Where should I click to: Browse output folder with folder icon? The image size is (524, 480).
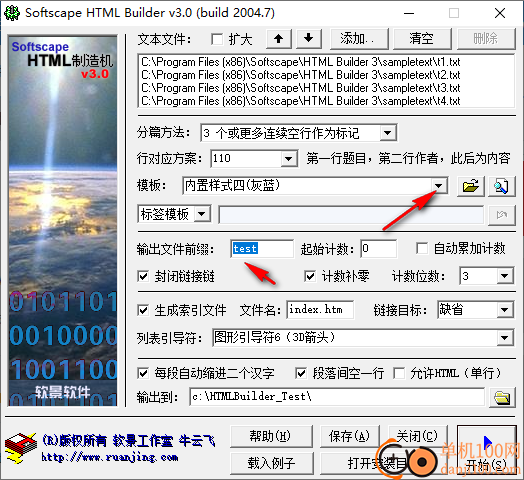click(502, 397)
